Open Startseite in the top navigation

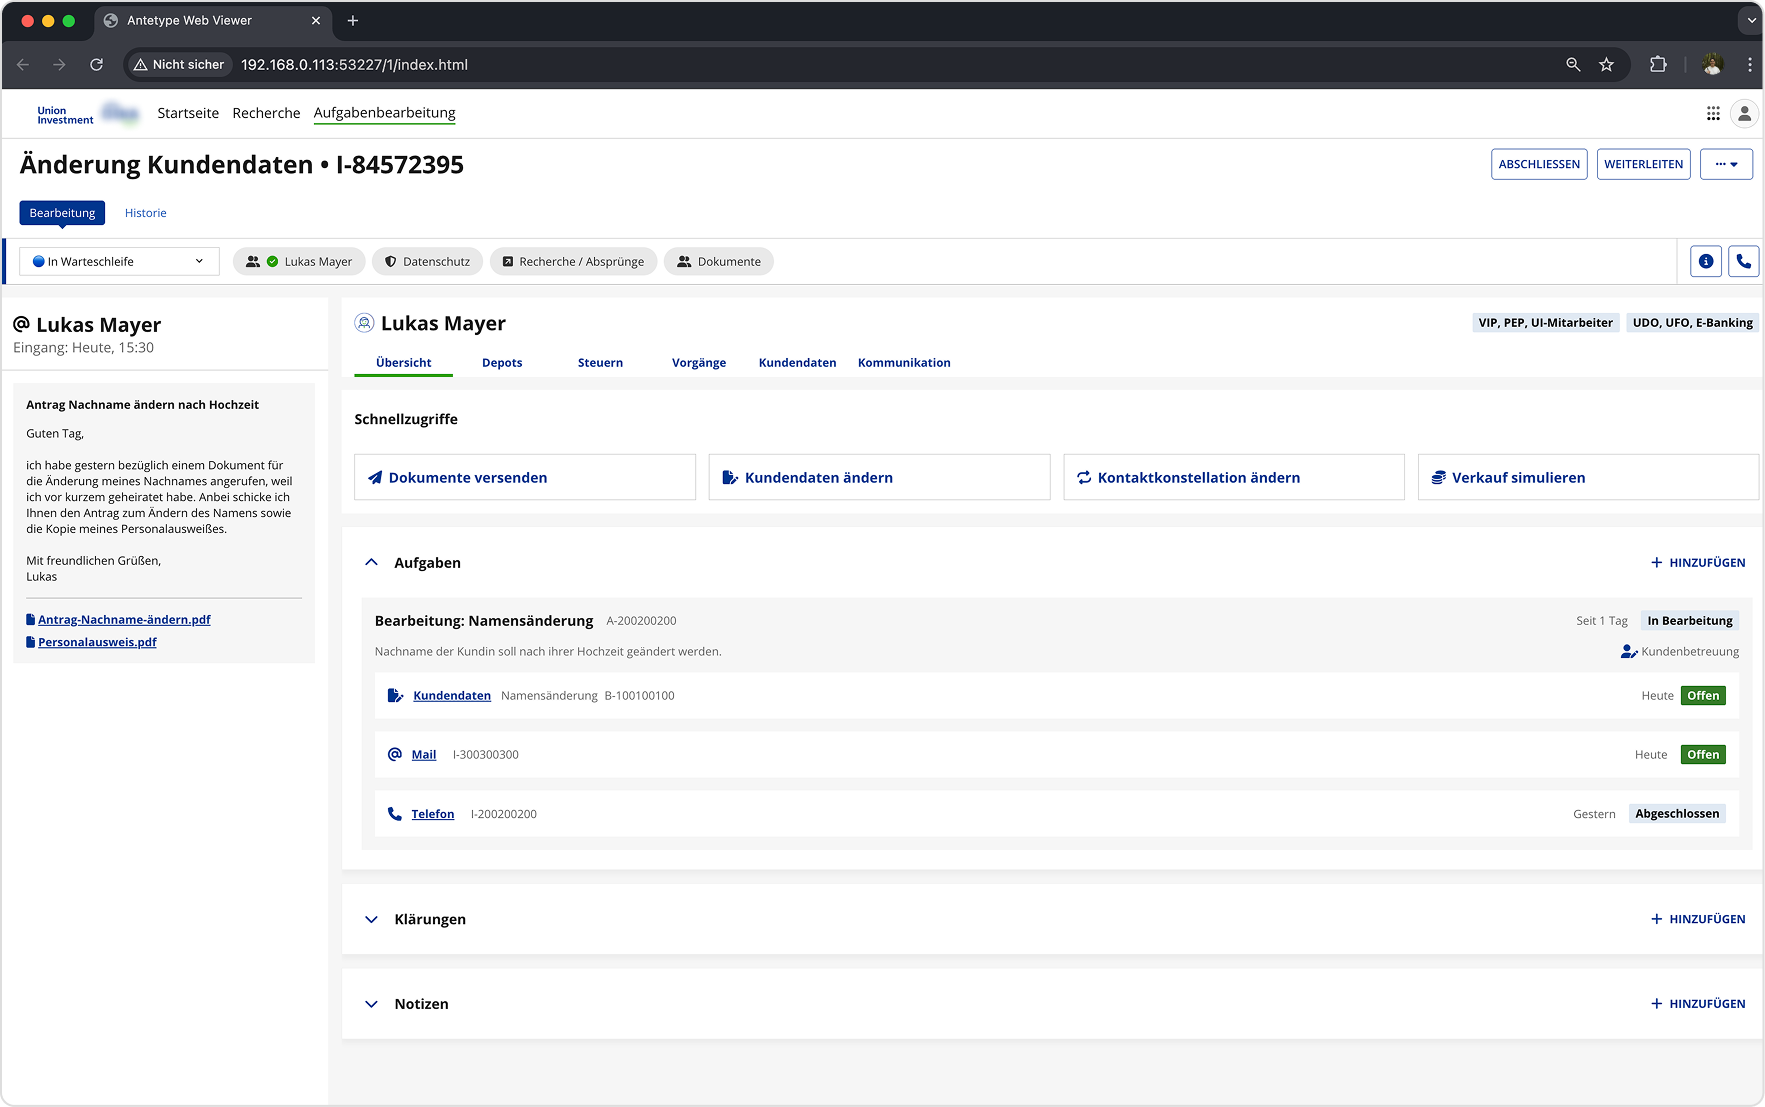(188, 113)
